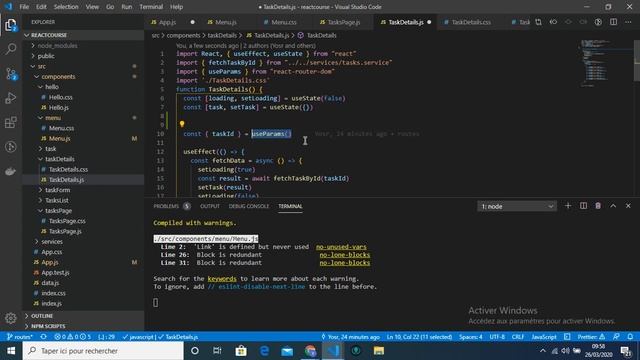This screenshot has width=640, height=360.
Task: Open the Search view in activity bar
Action: 11,49
